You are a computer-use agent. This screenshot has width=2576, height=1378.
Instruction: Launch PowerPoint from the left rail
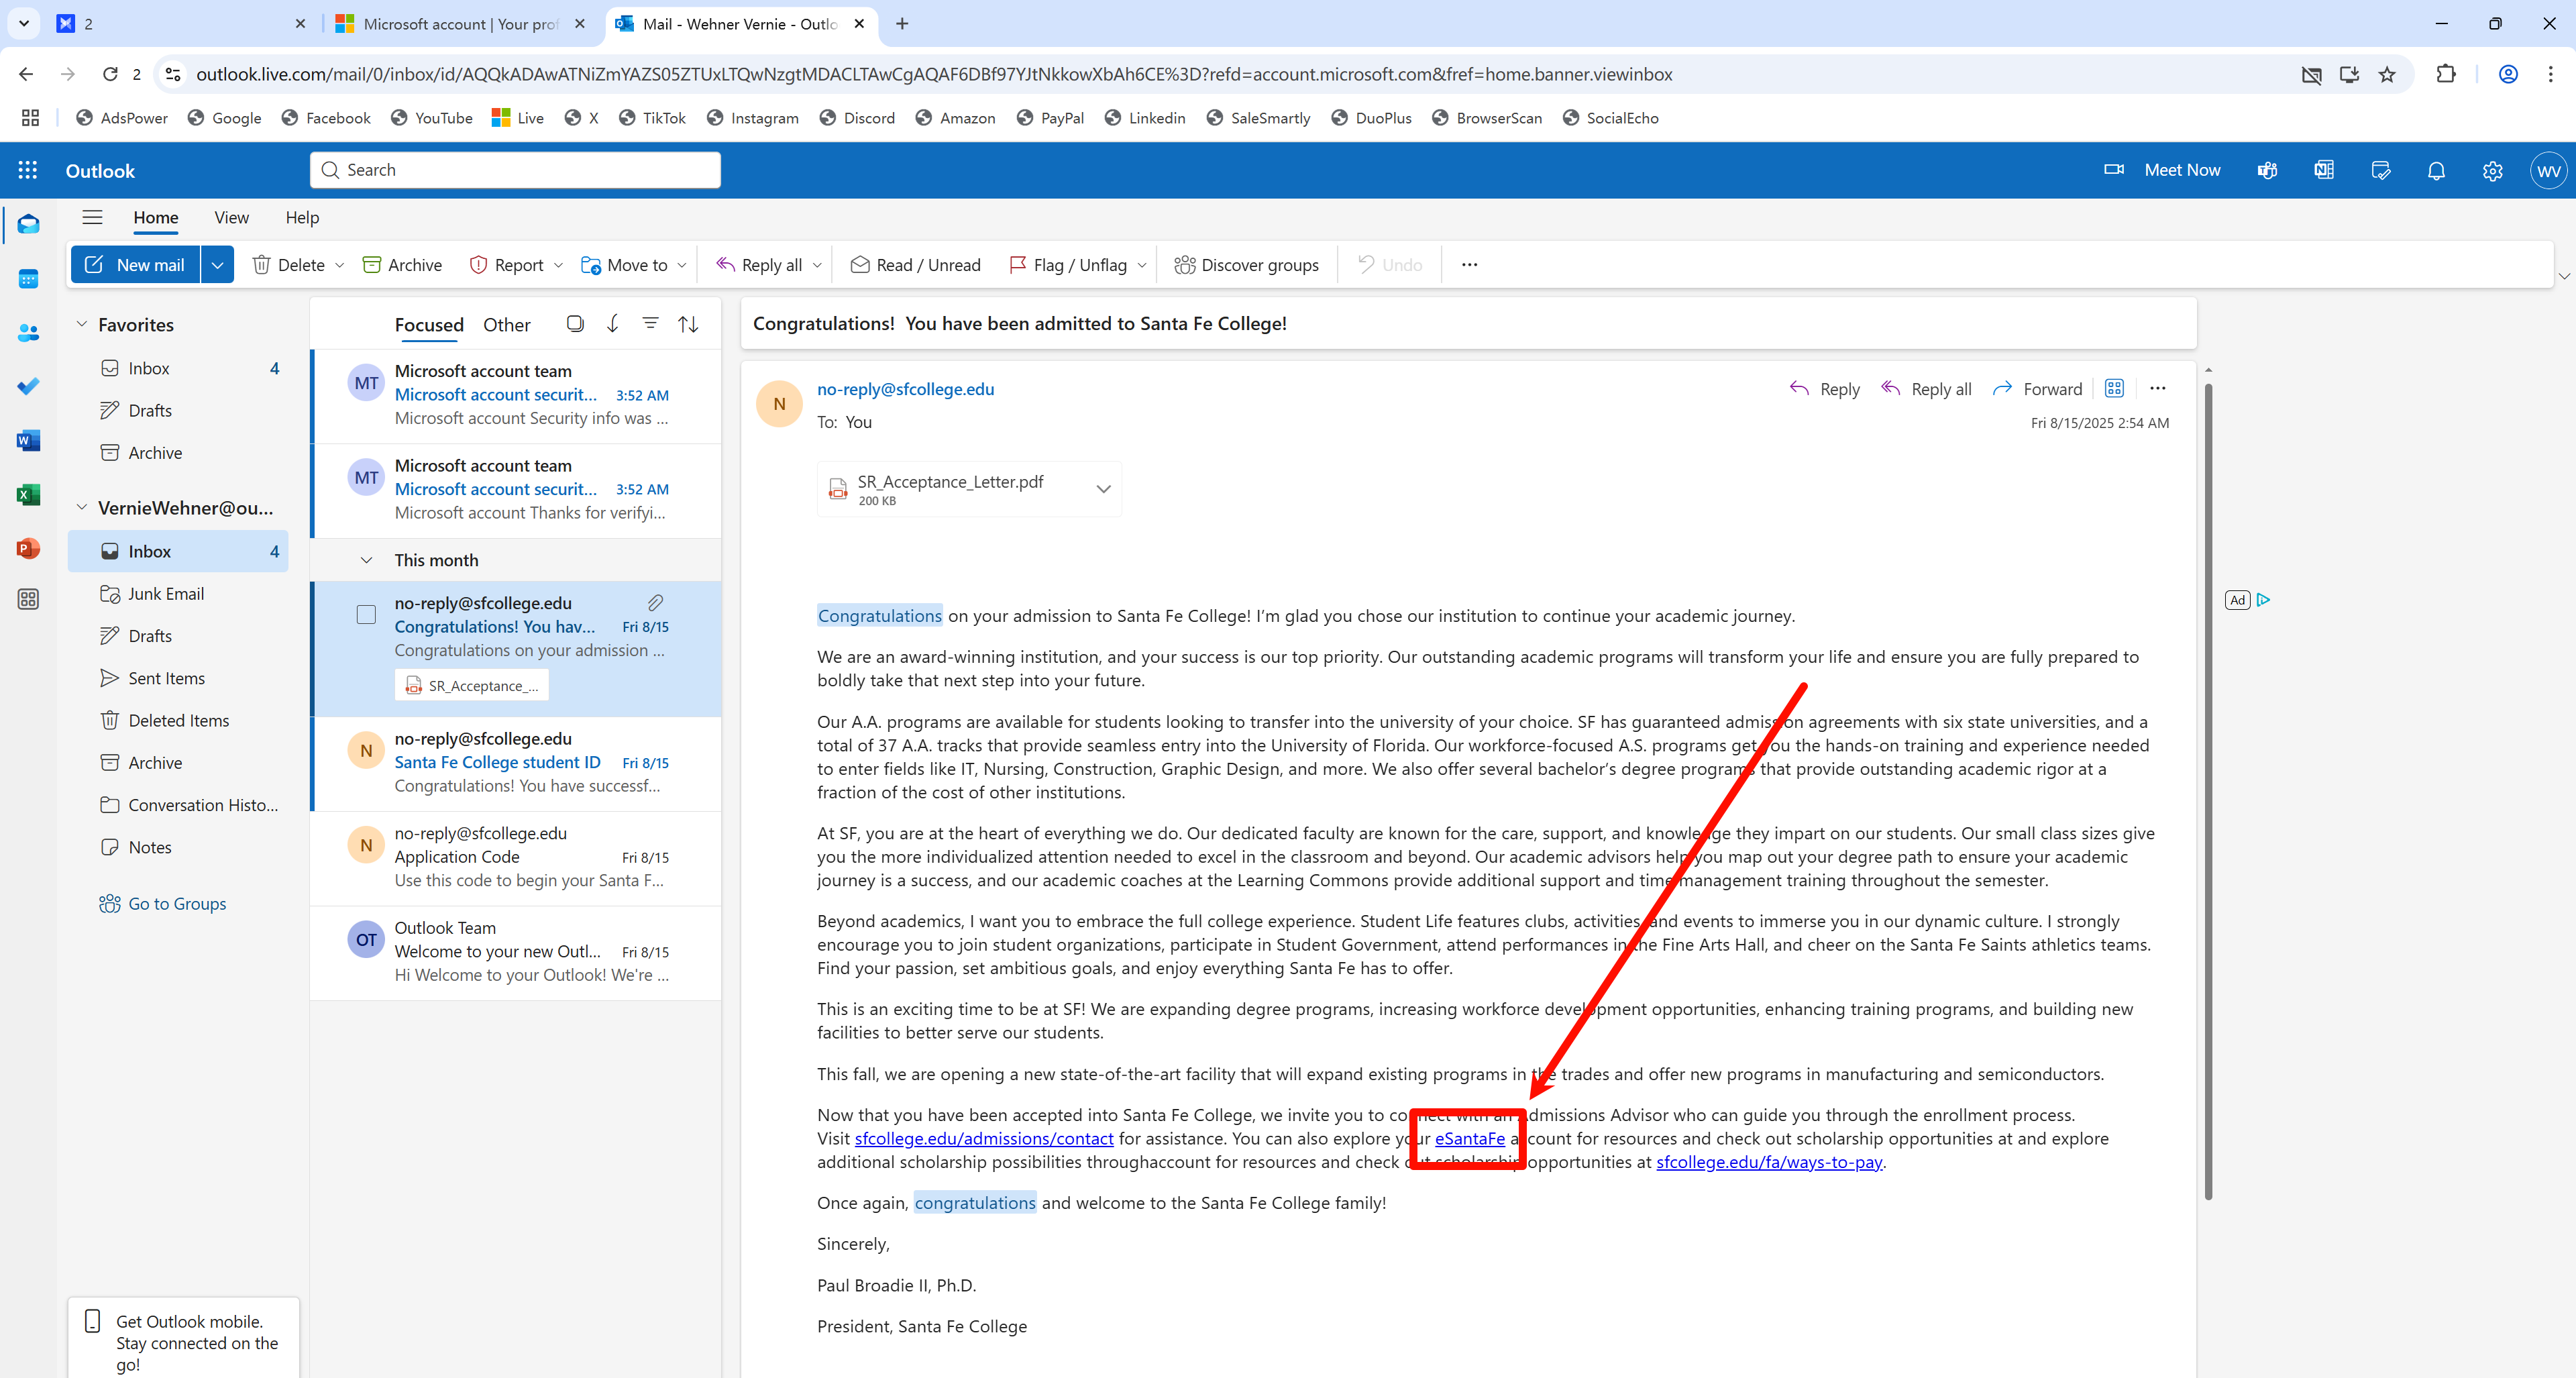point(28,548)
